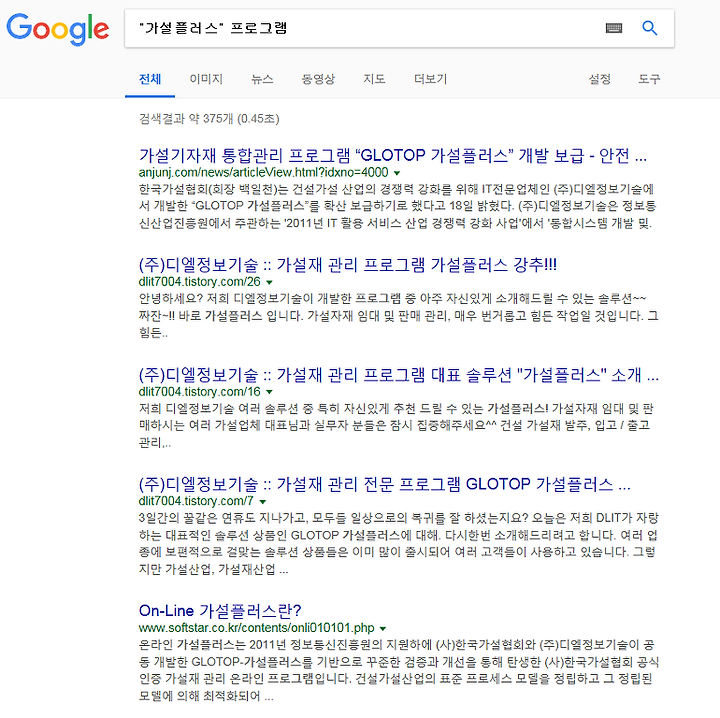Click the green URL dlit7004.tistory.com/7
This screenshot has height=718, width=720.
coord(196,501)
